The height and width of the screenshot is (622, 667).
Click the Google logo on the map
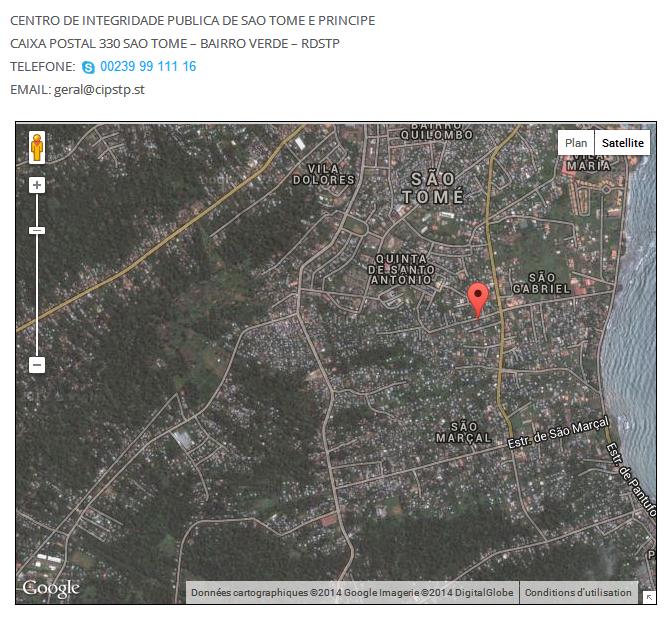(x=50, y=589)
